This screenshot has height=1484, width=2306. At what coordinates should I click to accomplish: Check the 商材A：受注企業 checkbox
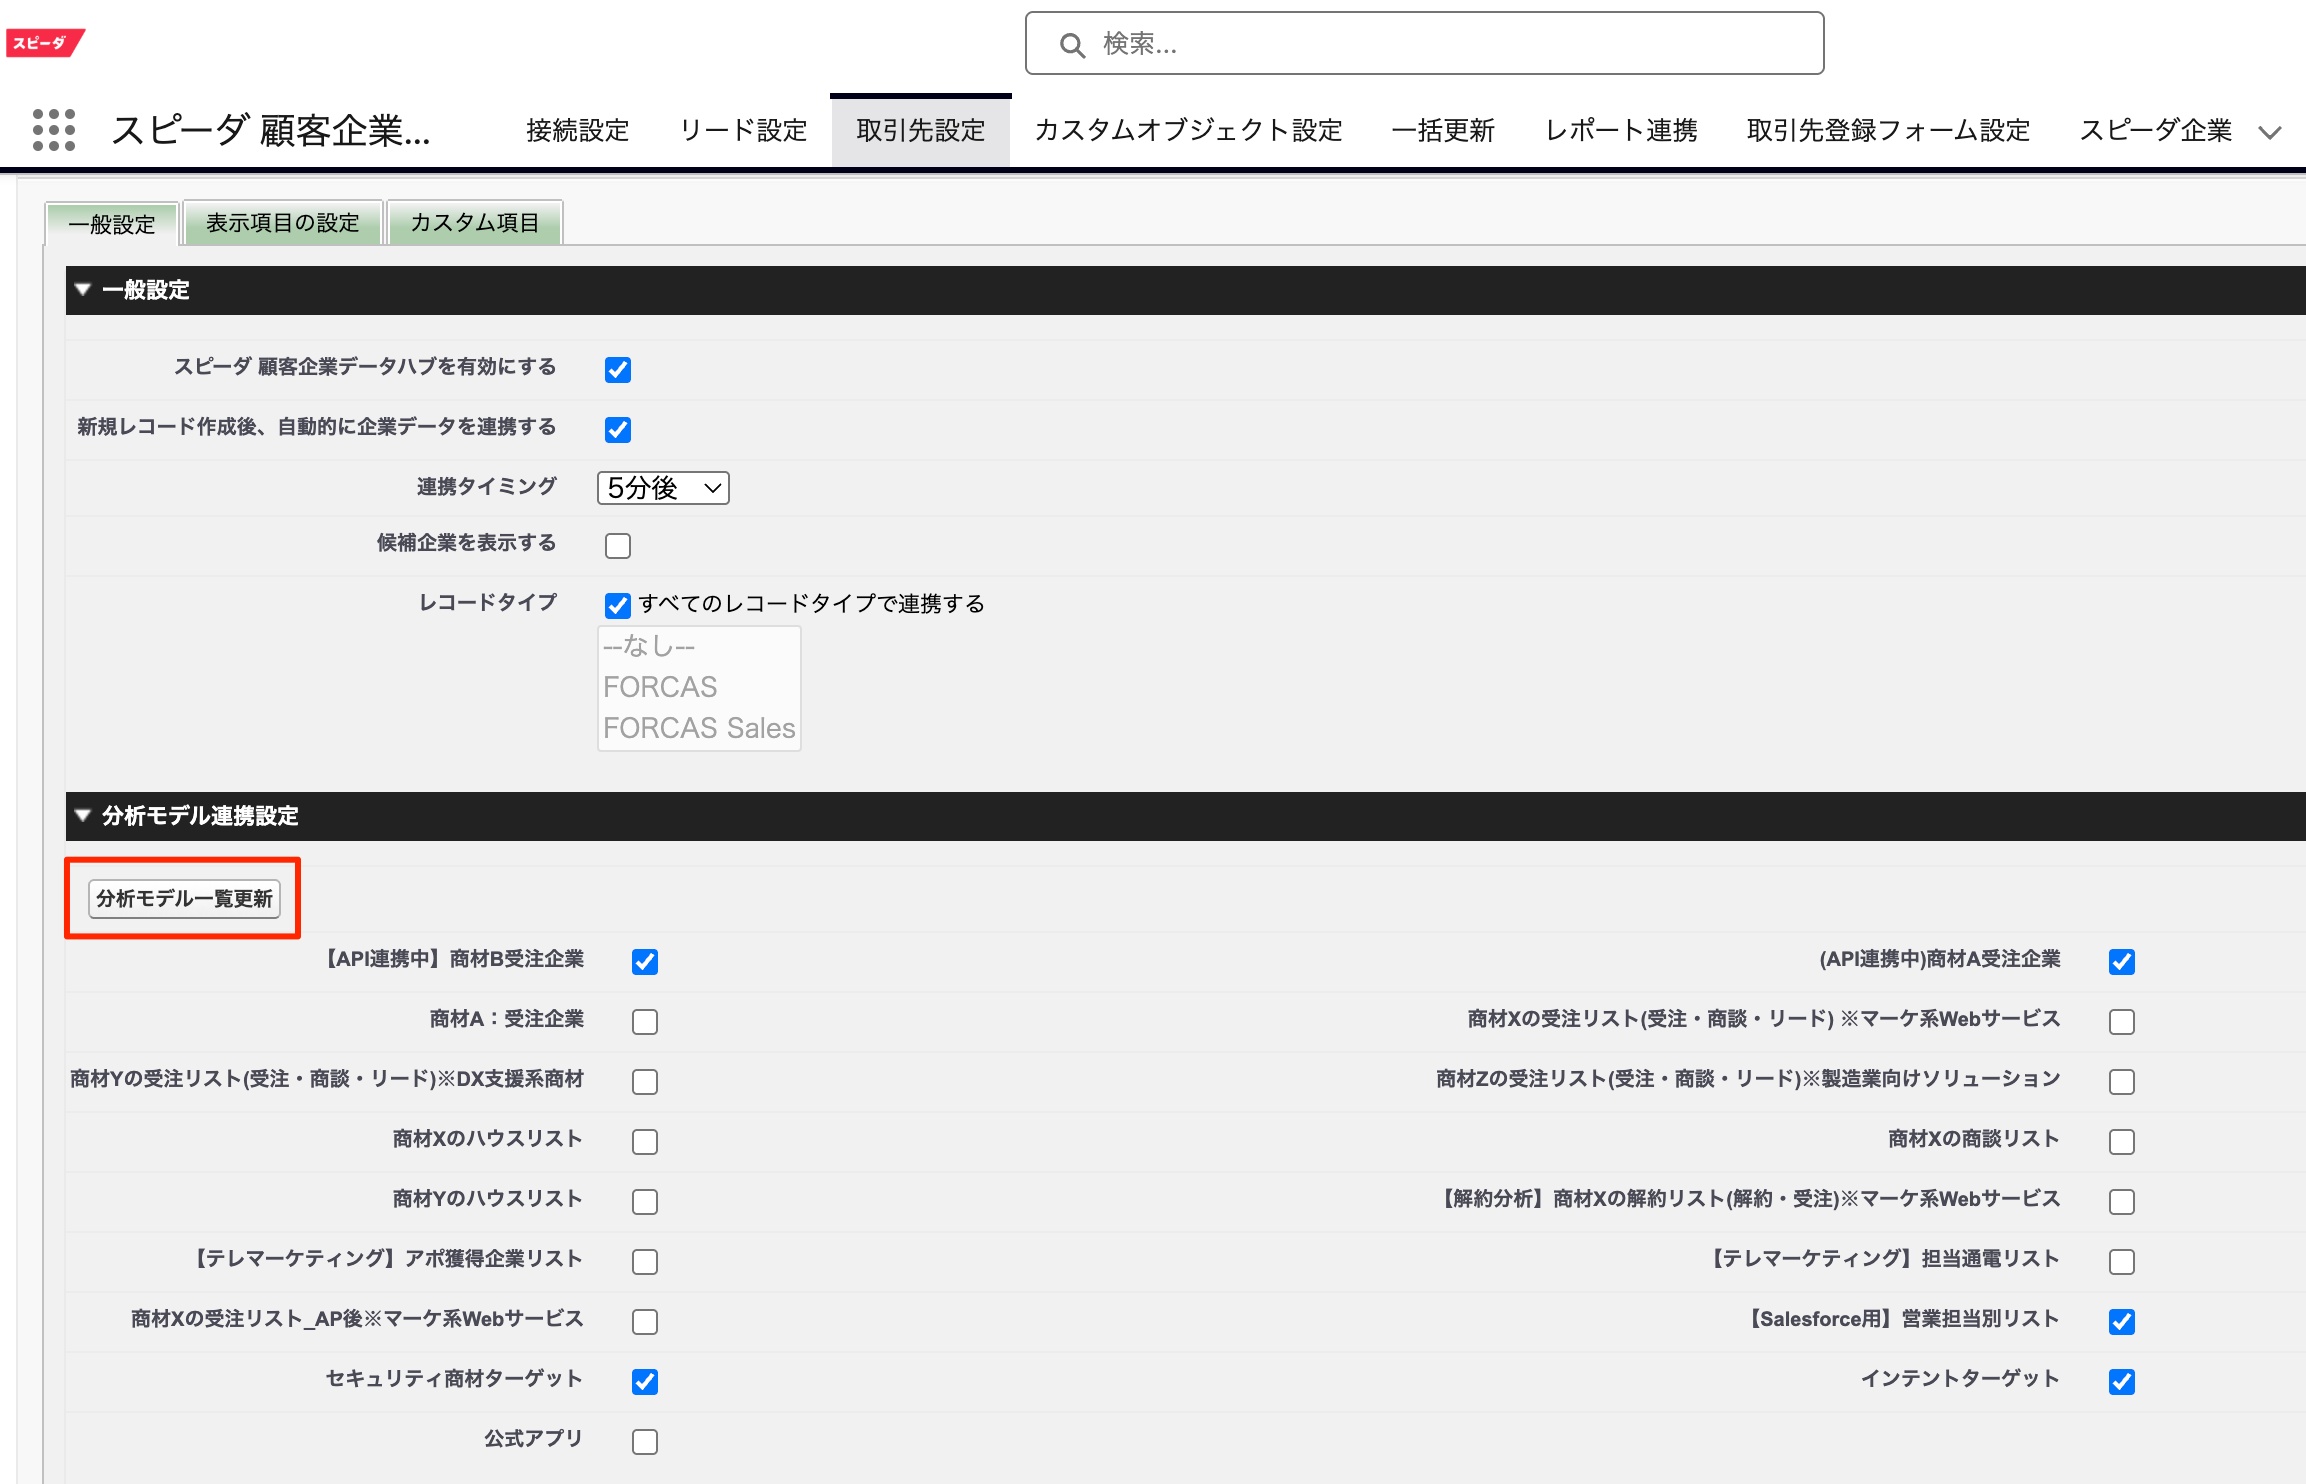(x=645, y=1021)
